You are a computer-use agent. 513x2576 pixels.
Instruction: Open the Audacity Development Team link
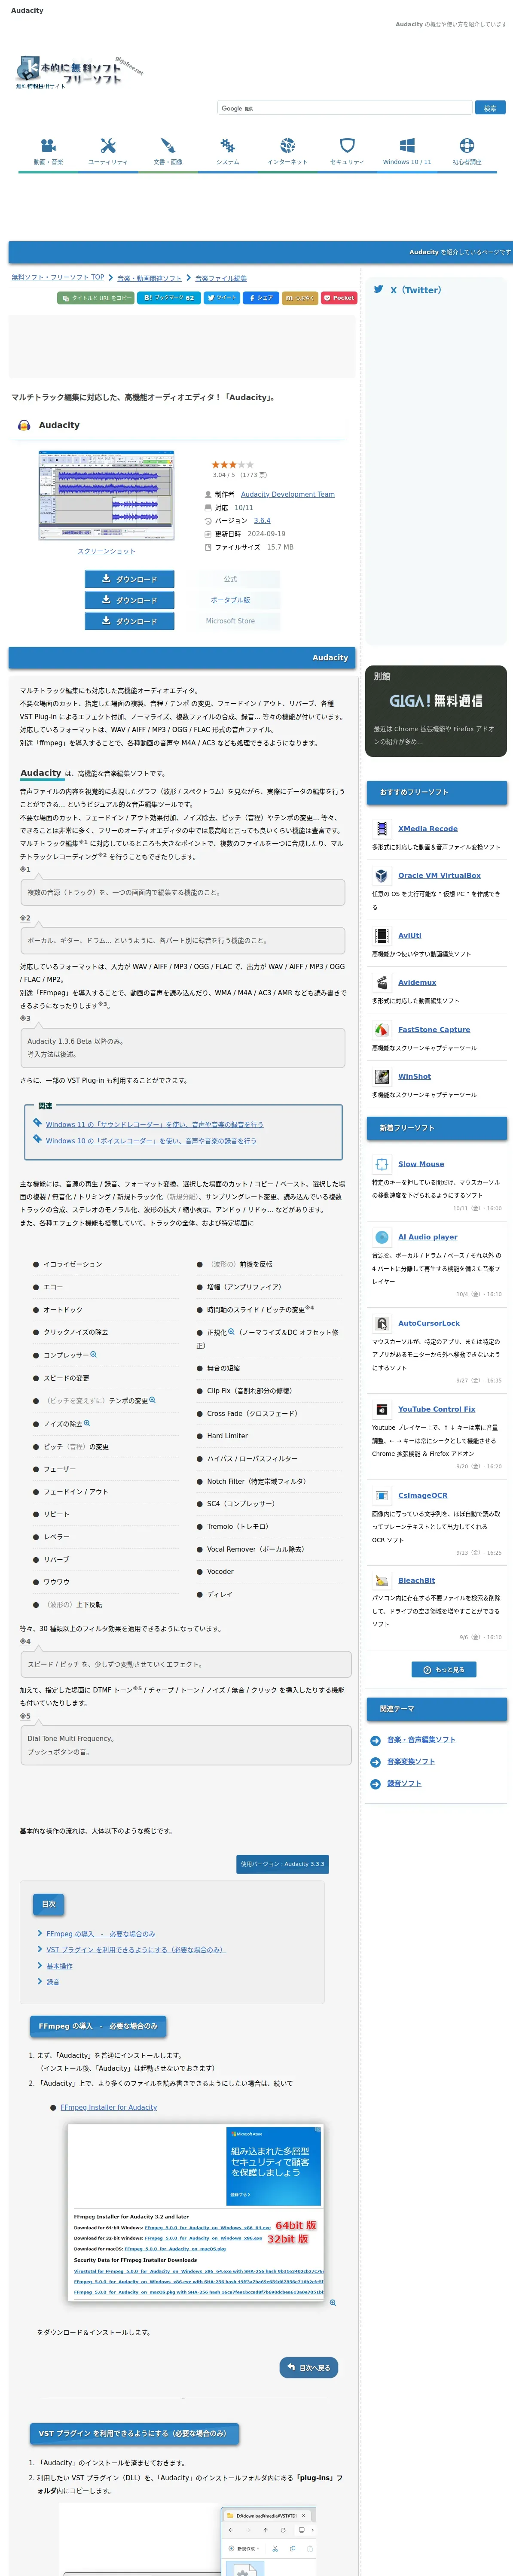[288, 494]
